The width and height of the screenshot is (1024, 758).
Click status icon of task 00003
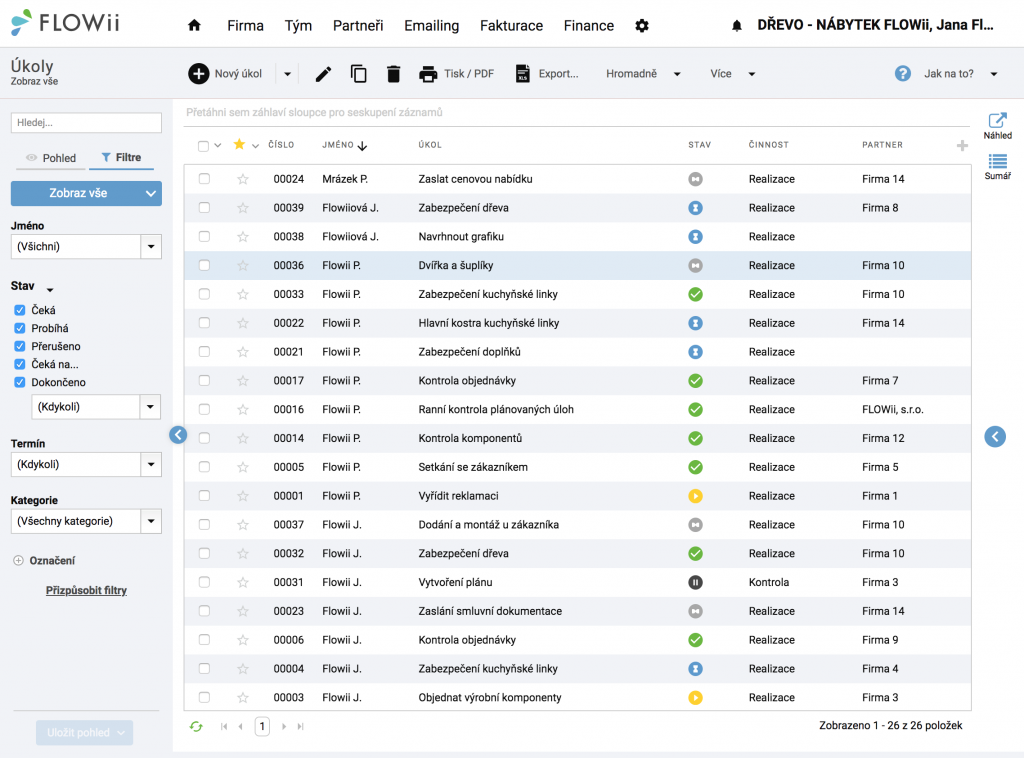pyautogui.click(x=696, y=697)
